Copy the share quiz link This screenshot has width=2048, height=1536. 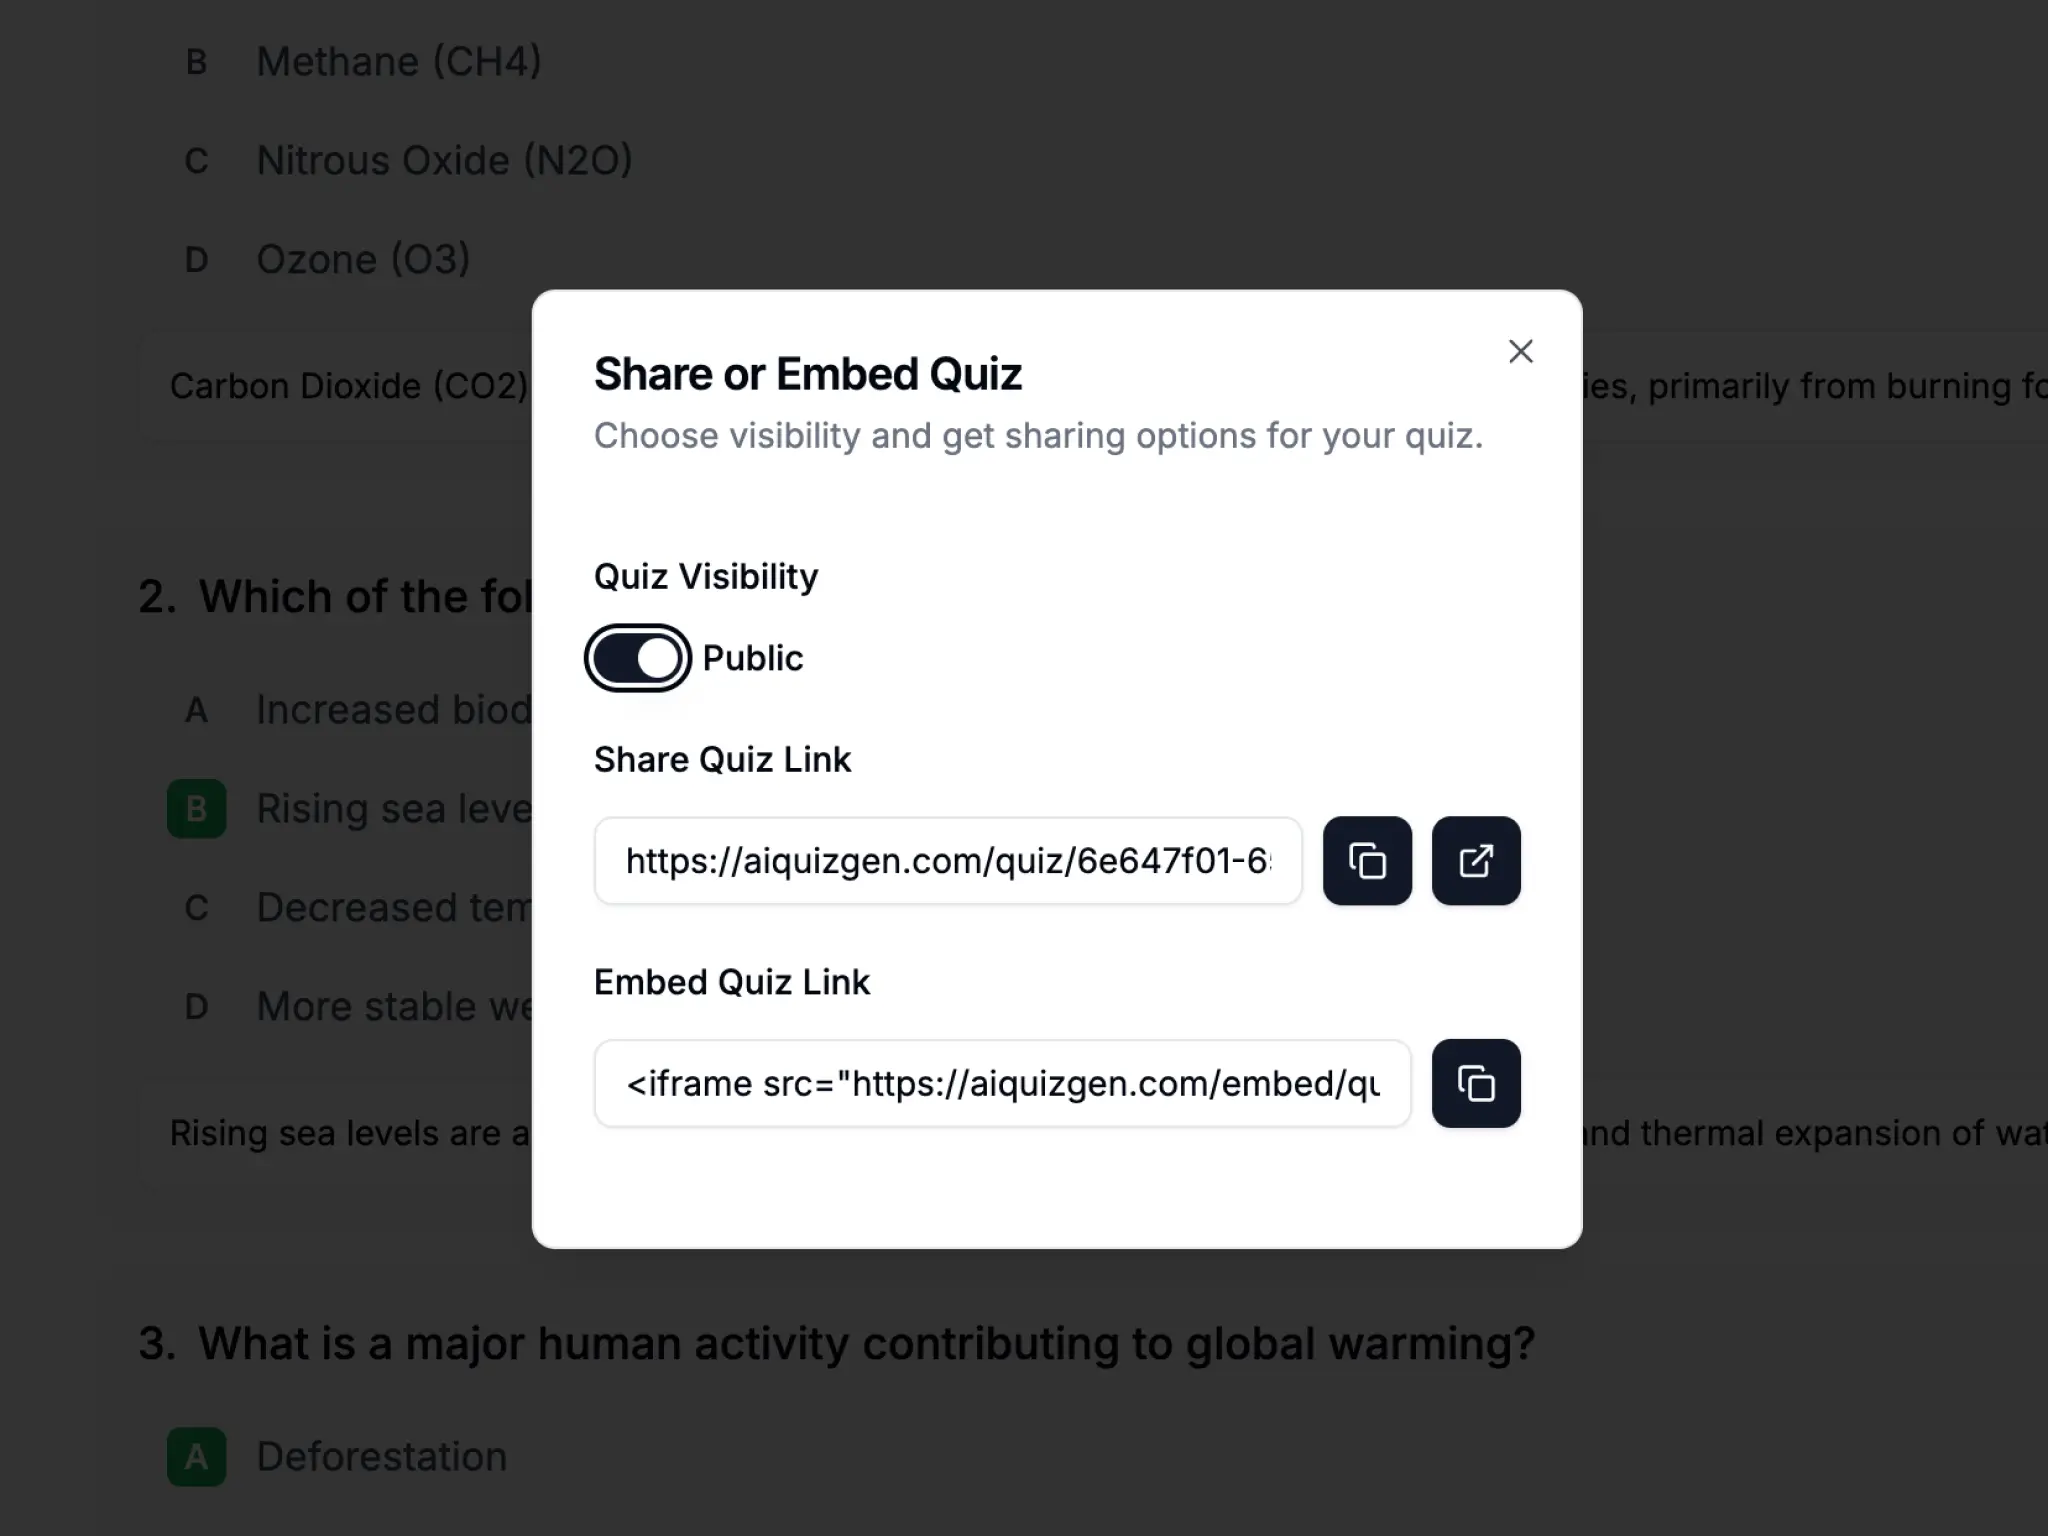(x=1367, y=861)
